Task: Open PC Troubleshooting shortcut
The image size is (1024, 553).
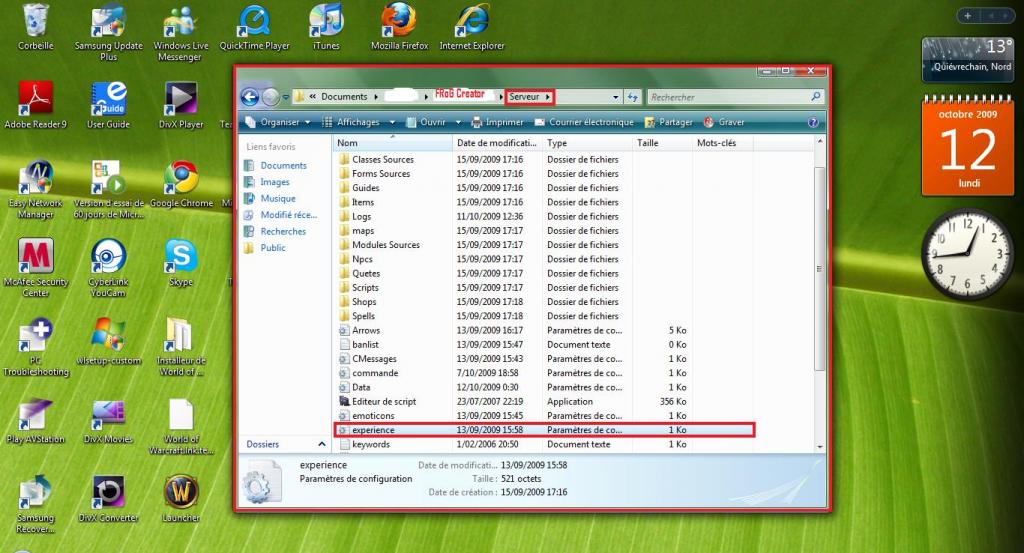Action: tap(35, 347)
